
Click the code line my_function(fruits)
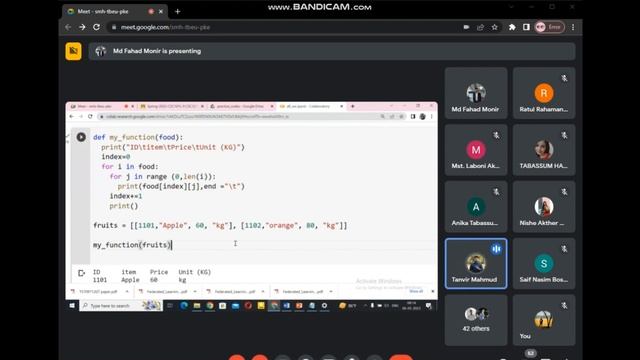132,245
